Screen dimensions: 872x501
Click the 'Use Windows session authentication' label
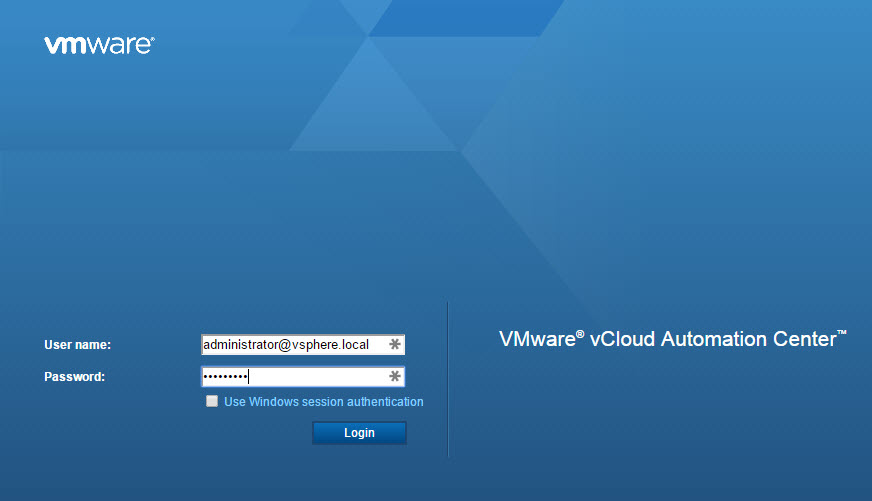[x=323, y=402]
